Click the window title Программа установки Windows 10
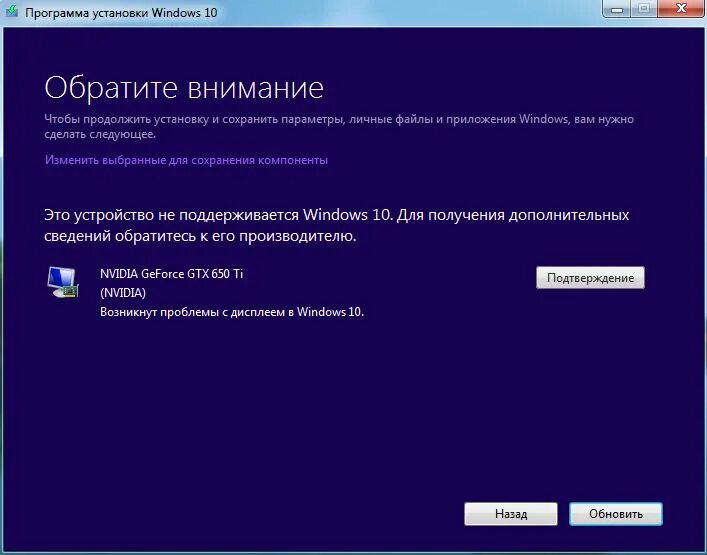Viewport: 707px width, 555px height. (x=121, y=12)
